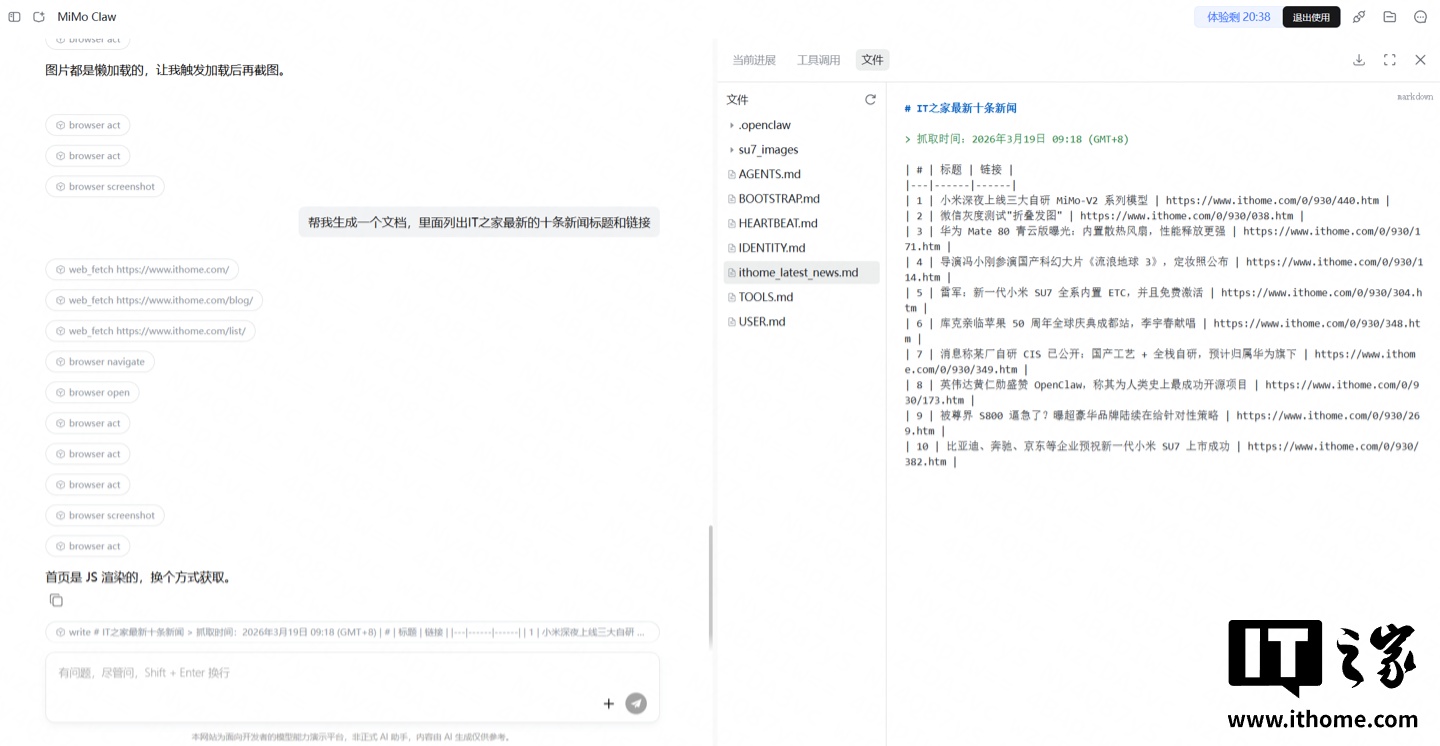Expand the write IT之家最新十条新闻 tool call
The image size is (1440, 746).
tap(352, 632)
